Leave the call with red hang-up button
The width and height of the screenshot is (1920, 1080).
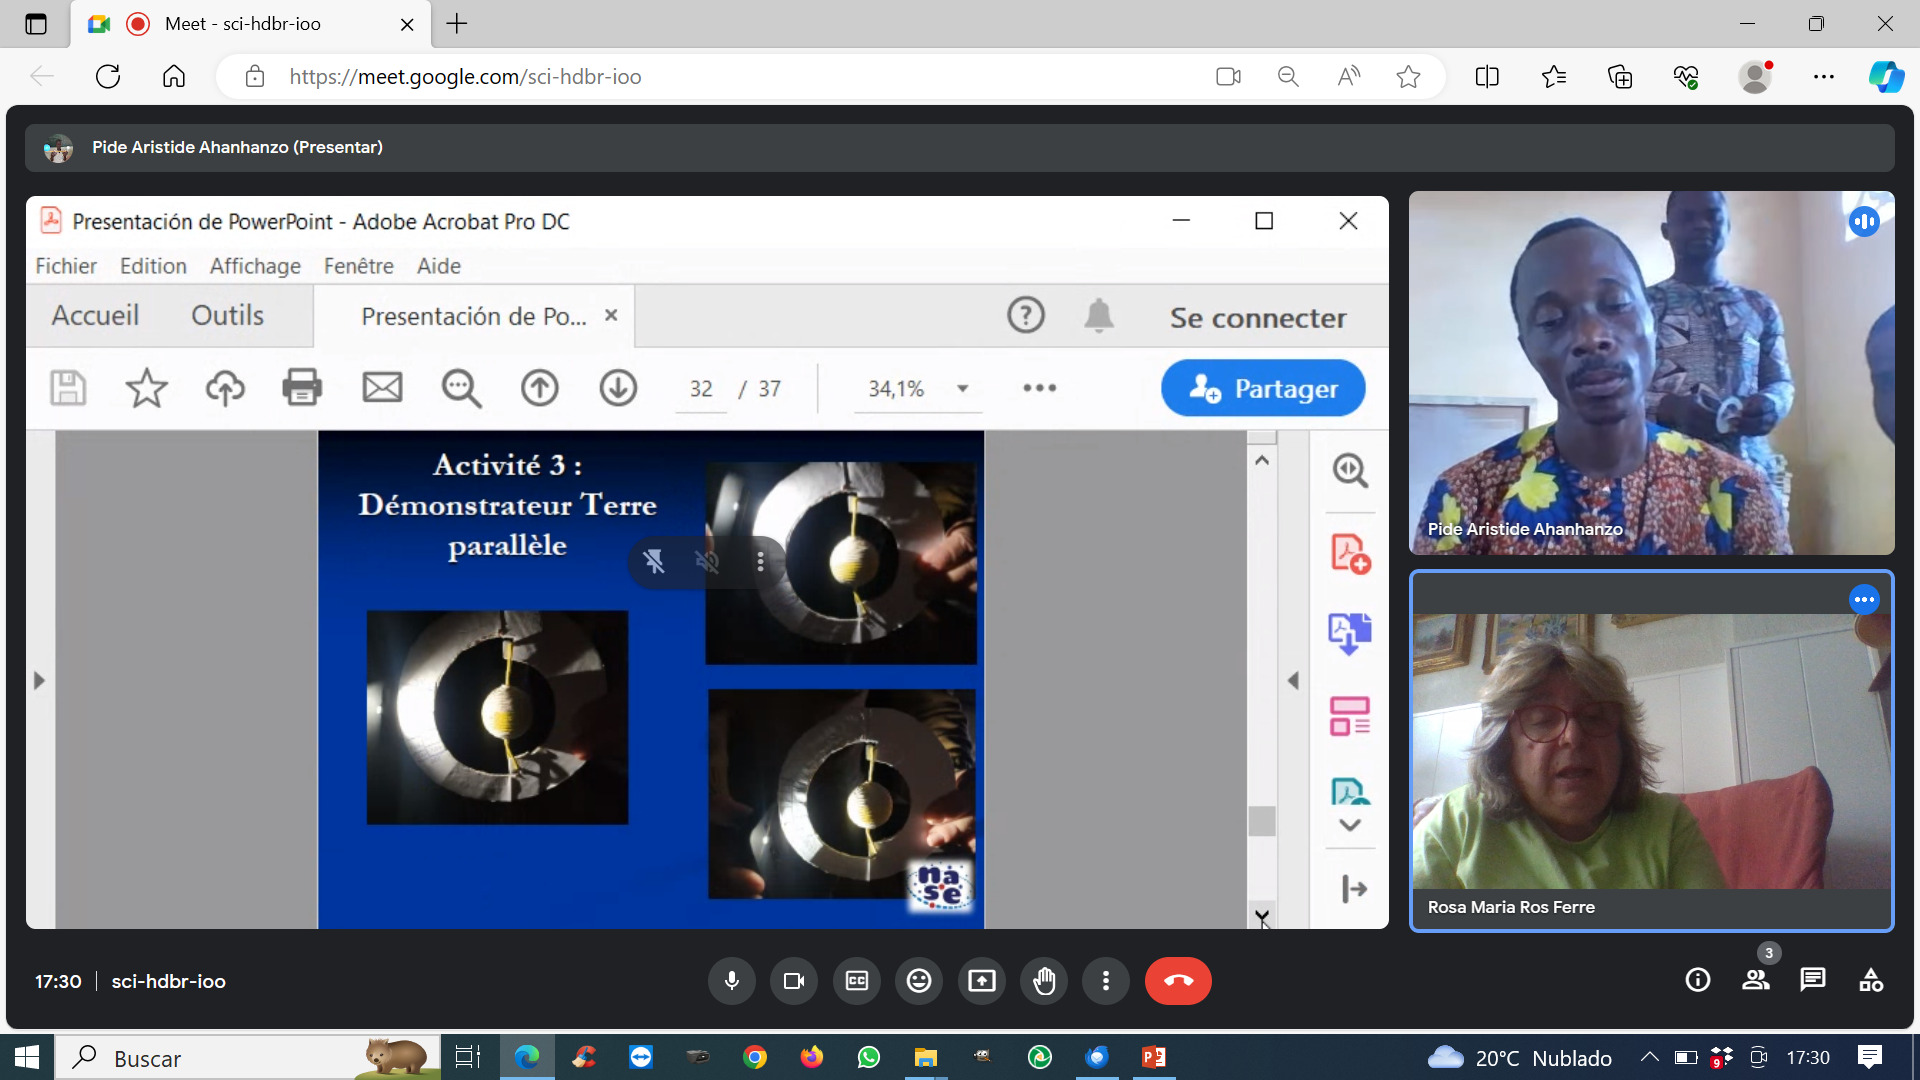tap(1178, 981)
